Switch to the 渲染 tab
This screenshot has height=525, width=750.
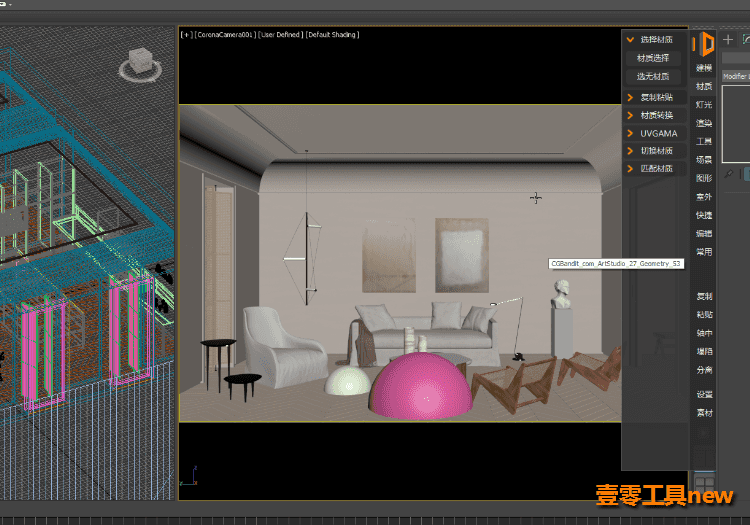click(704, 123)
